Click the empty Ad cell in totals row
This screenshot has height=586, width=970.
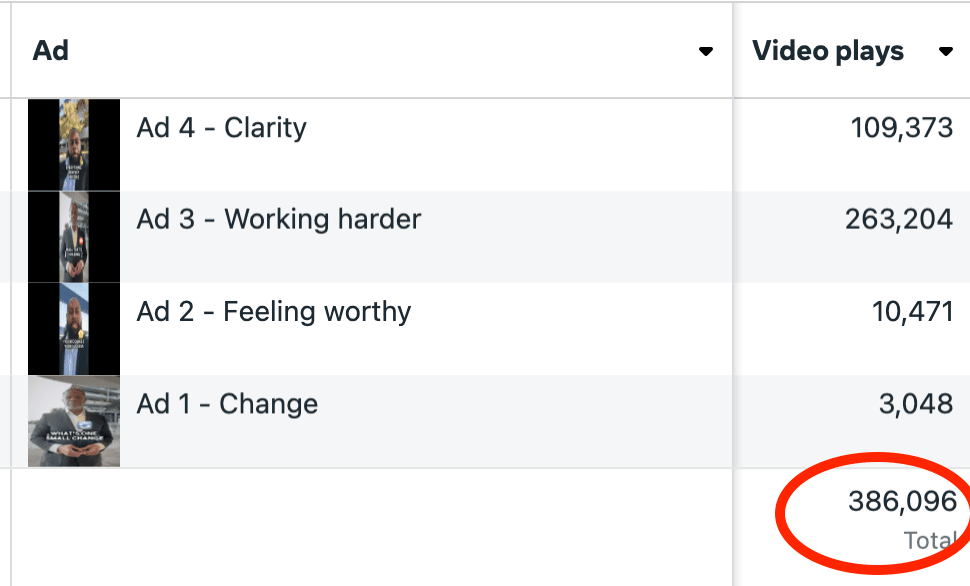(x=370, y=525)
